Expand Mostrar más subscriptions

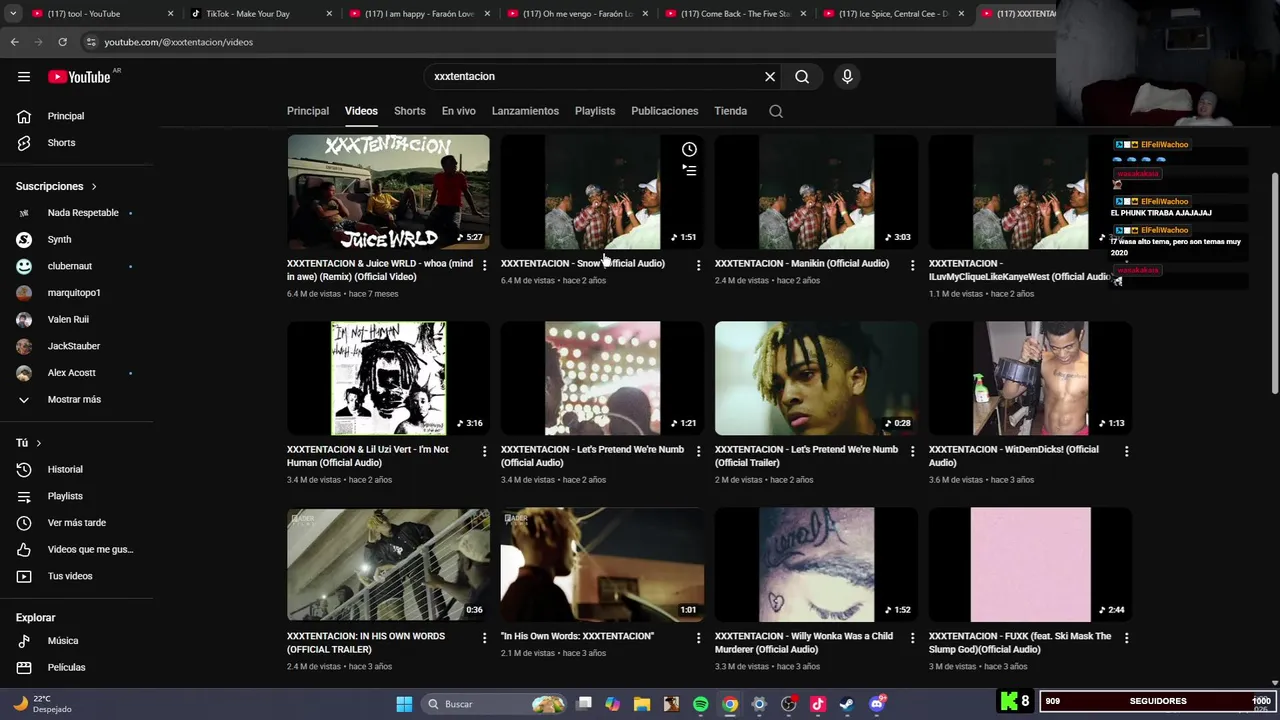click(x=77, y=400)
